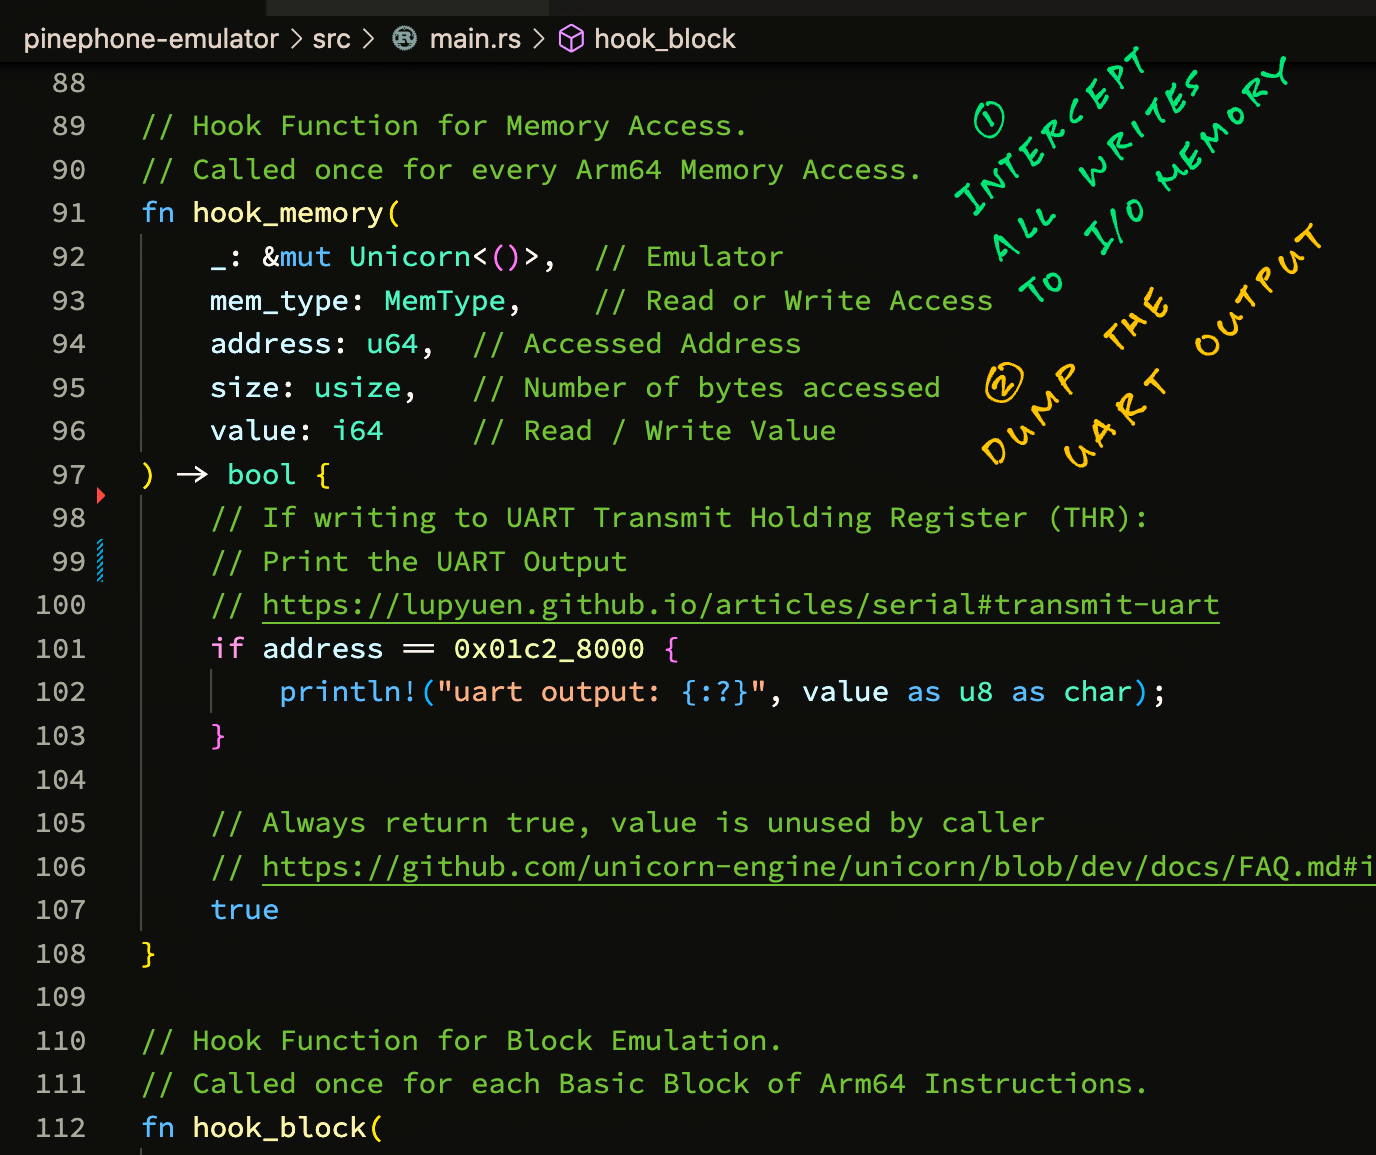Select line number 91 in the gutter

68,213
